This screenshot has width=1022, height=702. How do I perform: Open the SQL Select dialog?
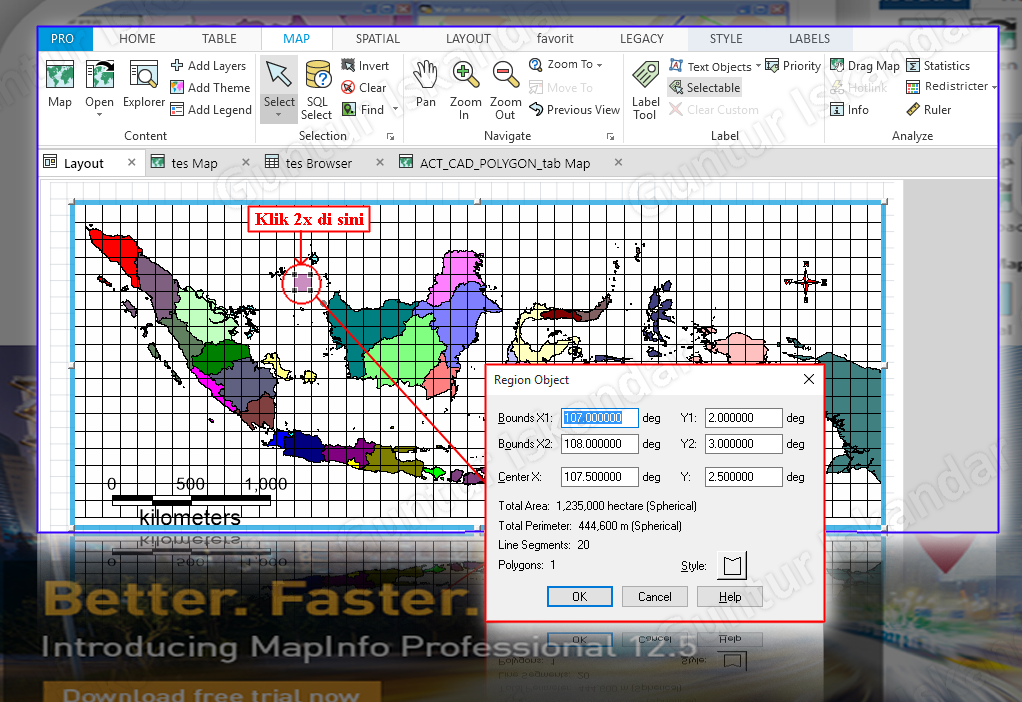click(x=317, y=85)
